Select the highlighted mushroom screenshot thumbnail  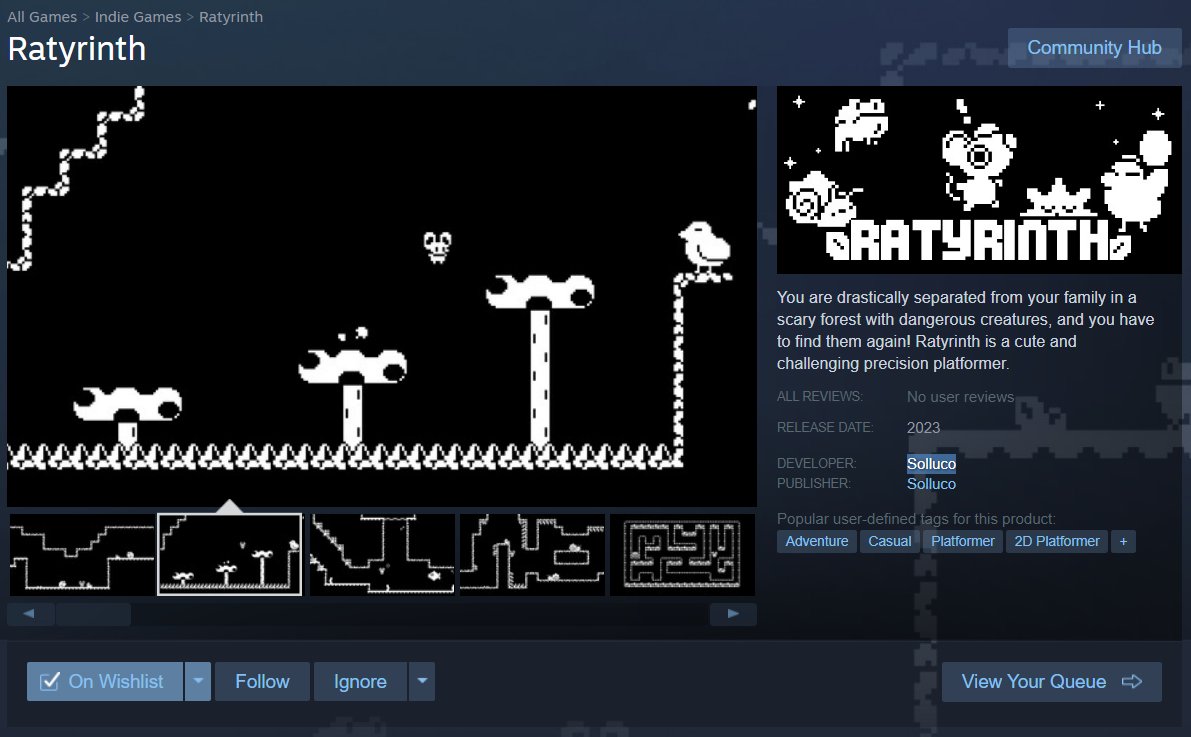(229, 555)
